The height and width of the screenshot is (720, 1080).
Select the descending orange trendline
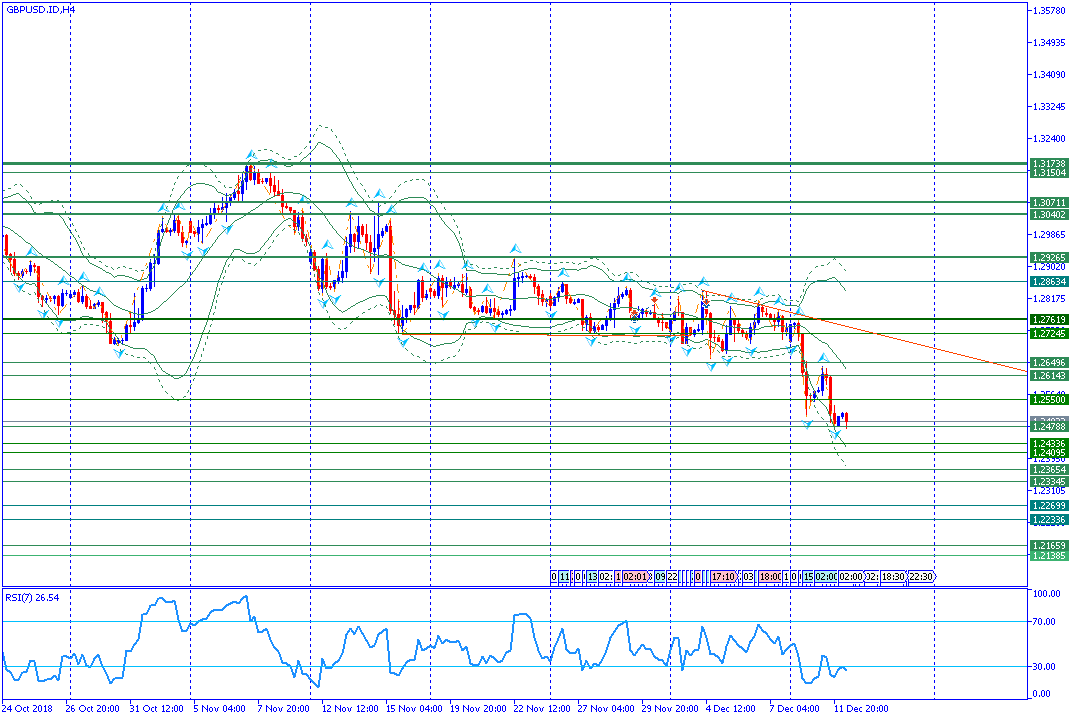[x=900, y=341]
